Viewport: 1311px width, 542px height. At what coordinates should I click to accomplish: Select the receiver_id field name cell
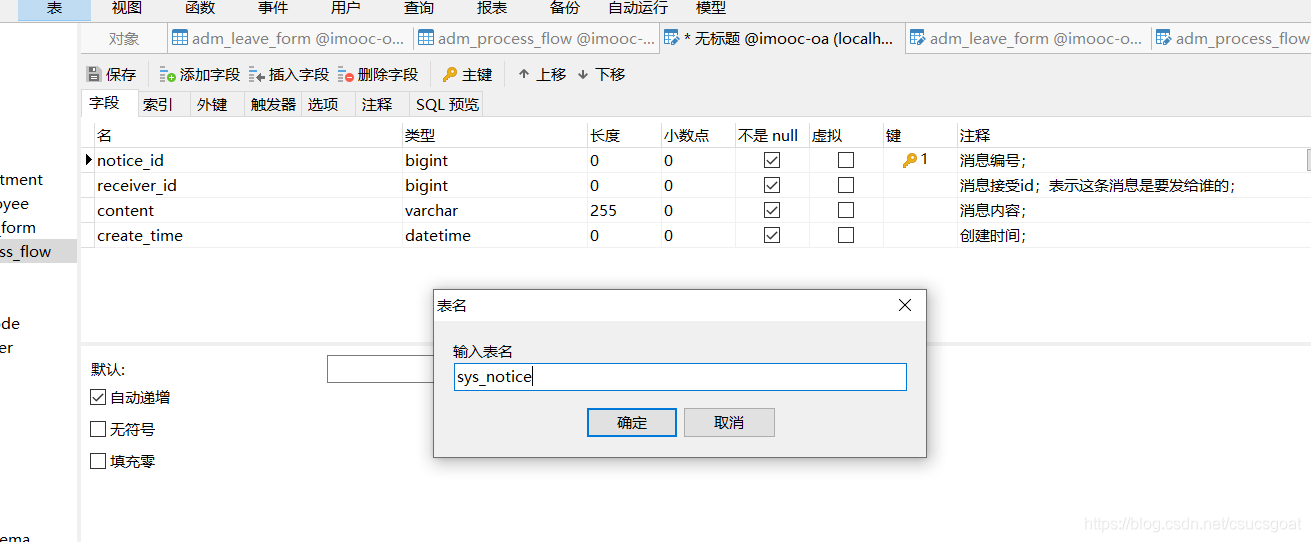click(x=248, y=185)
